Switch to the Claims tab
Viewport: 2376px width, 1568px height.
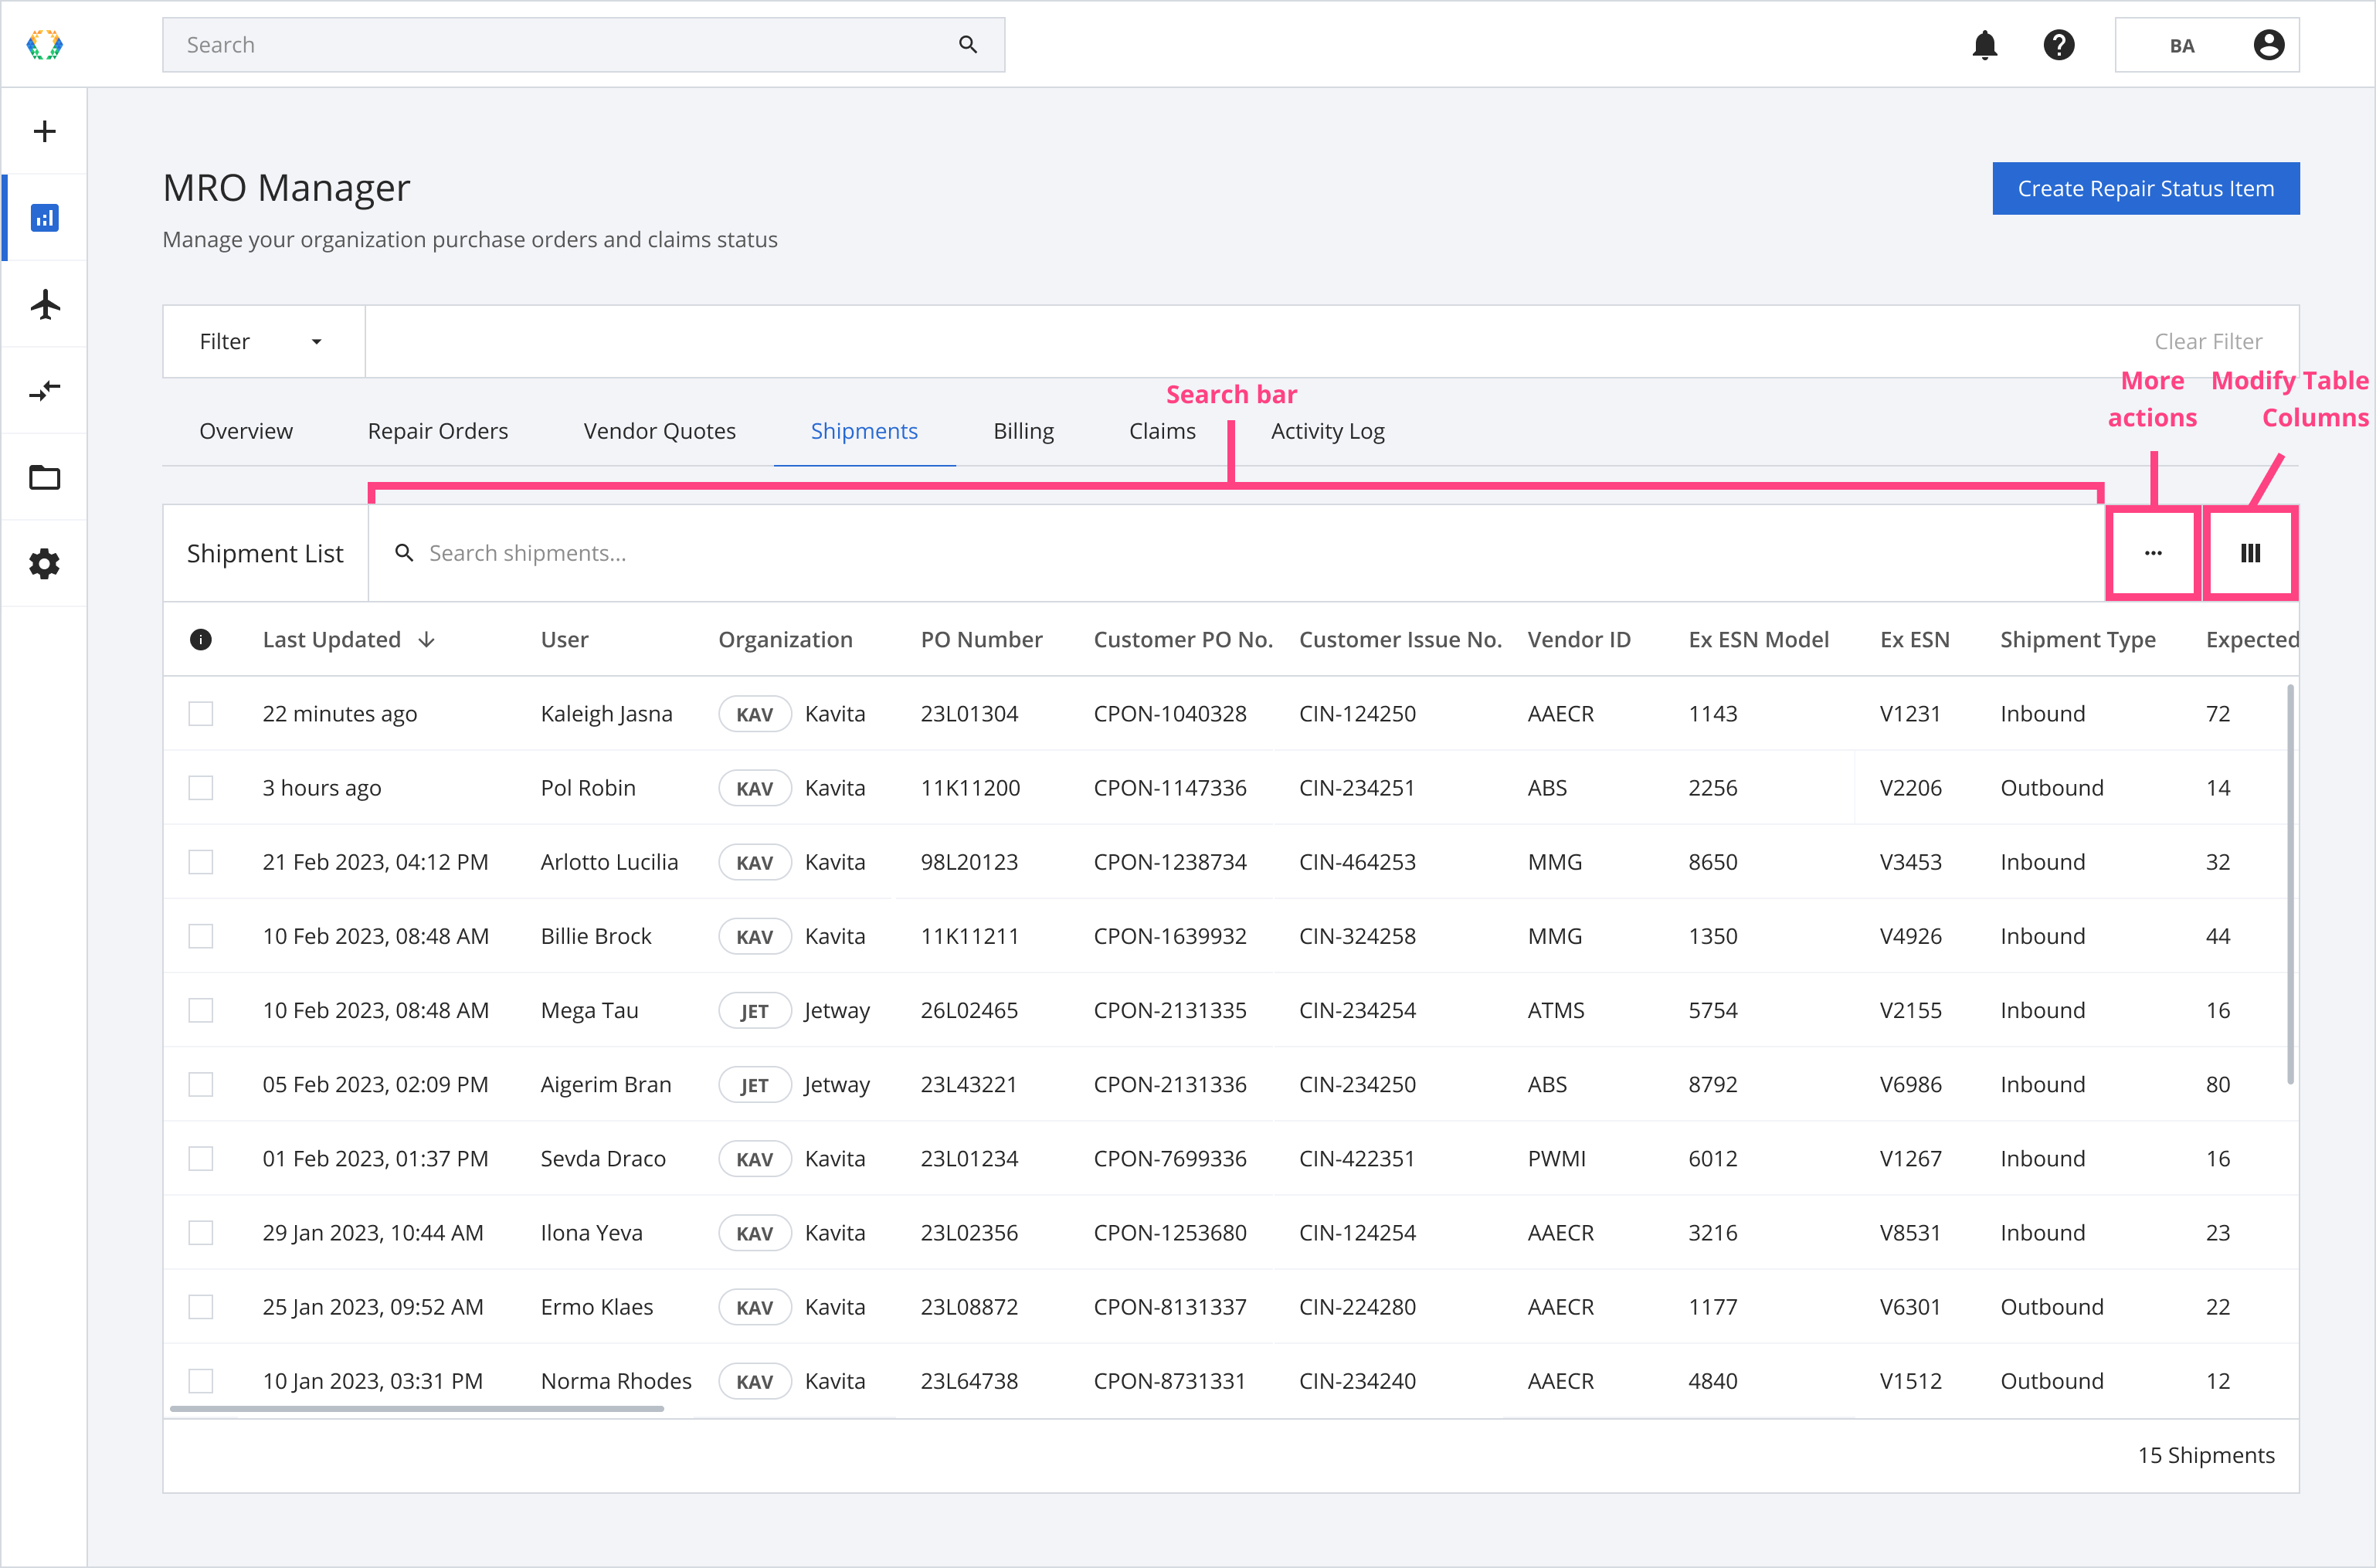pyautogui.click(x=1162, y=431)
